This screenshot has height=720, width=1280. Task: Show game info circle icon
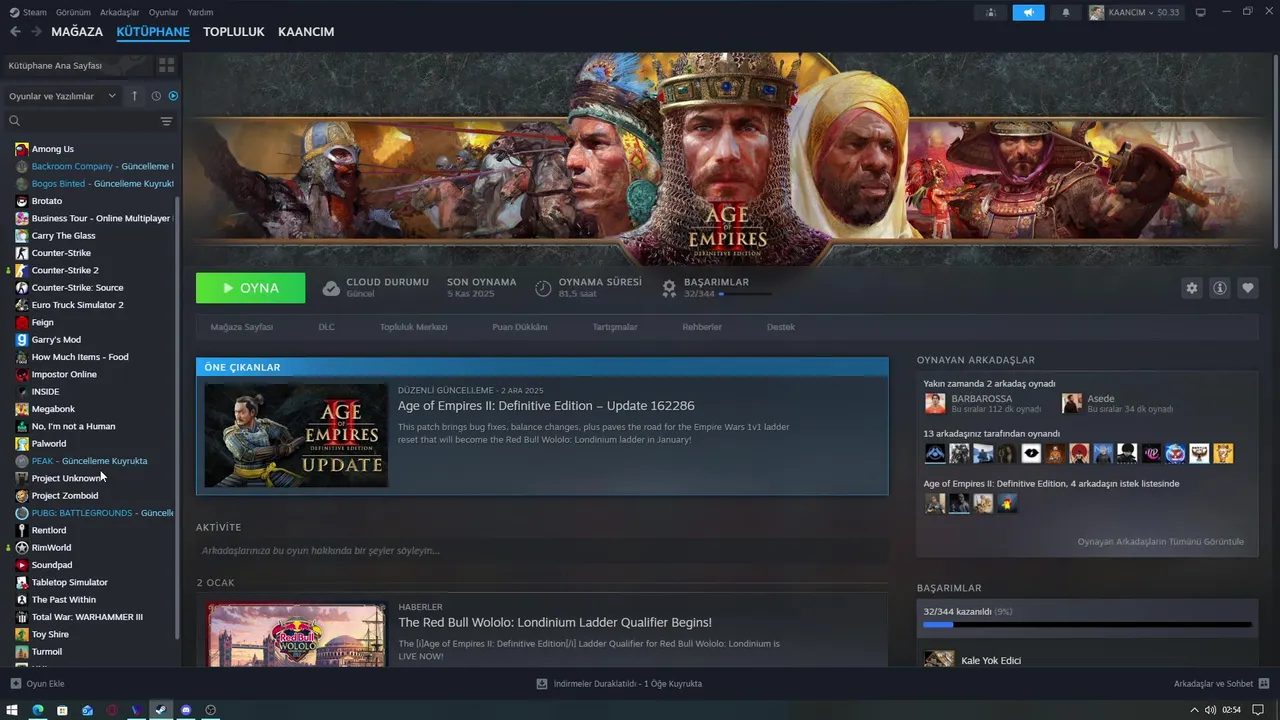[x=1220, y=288]
